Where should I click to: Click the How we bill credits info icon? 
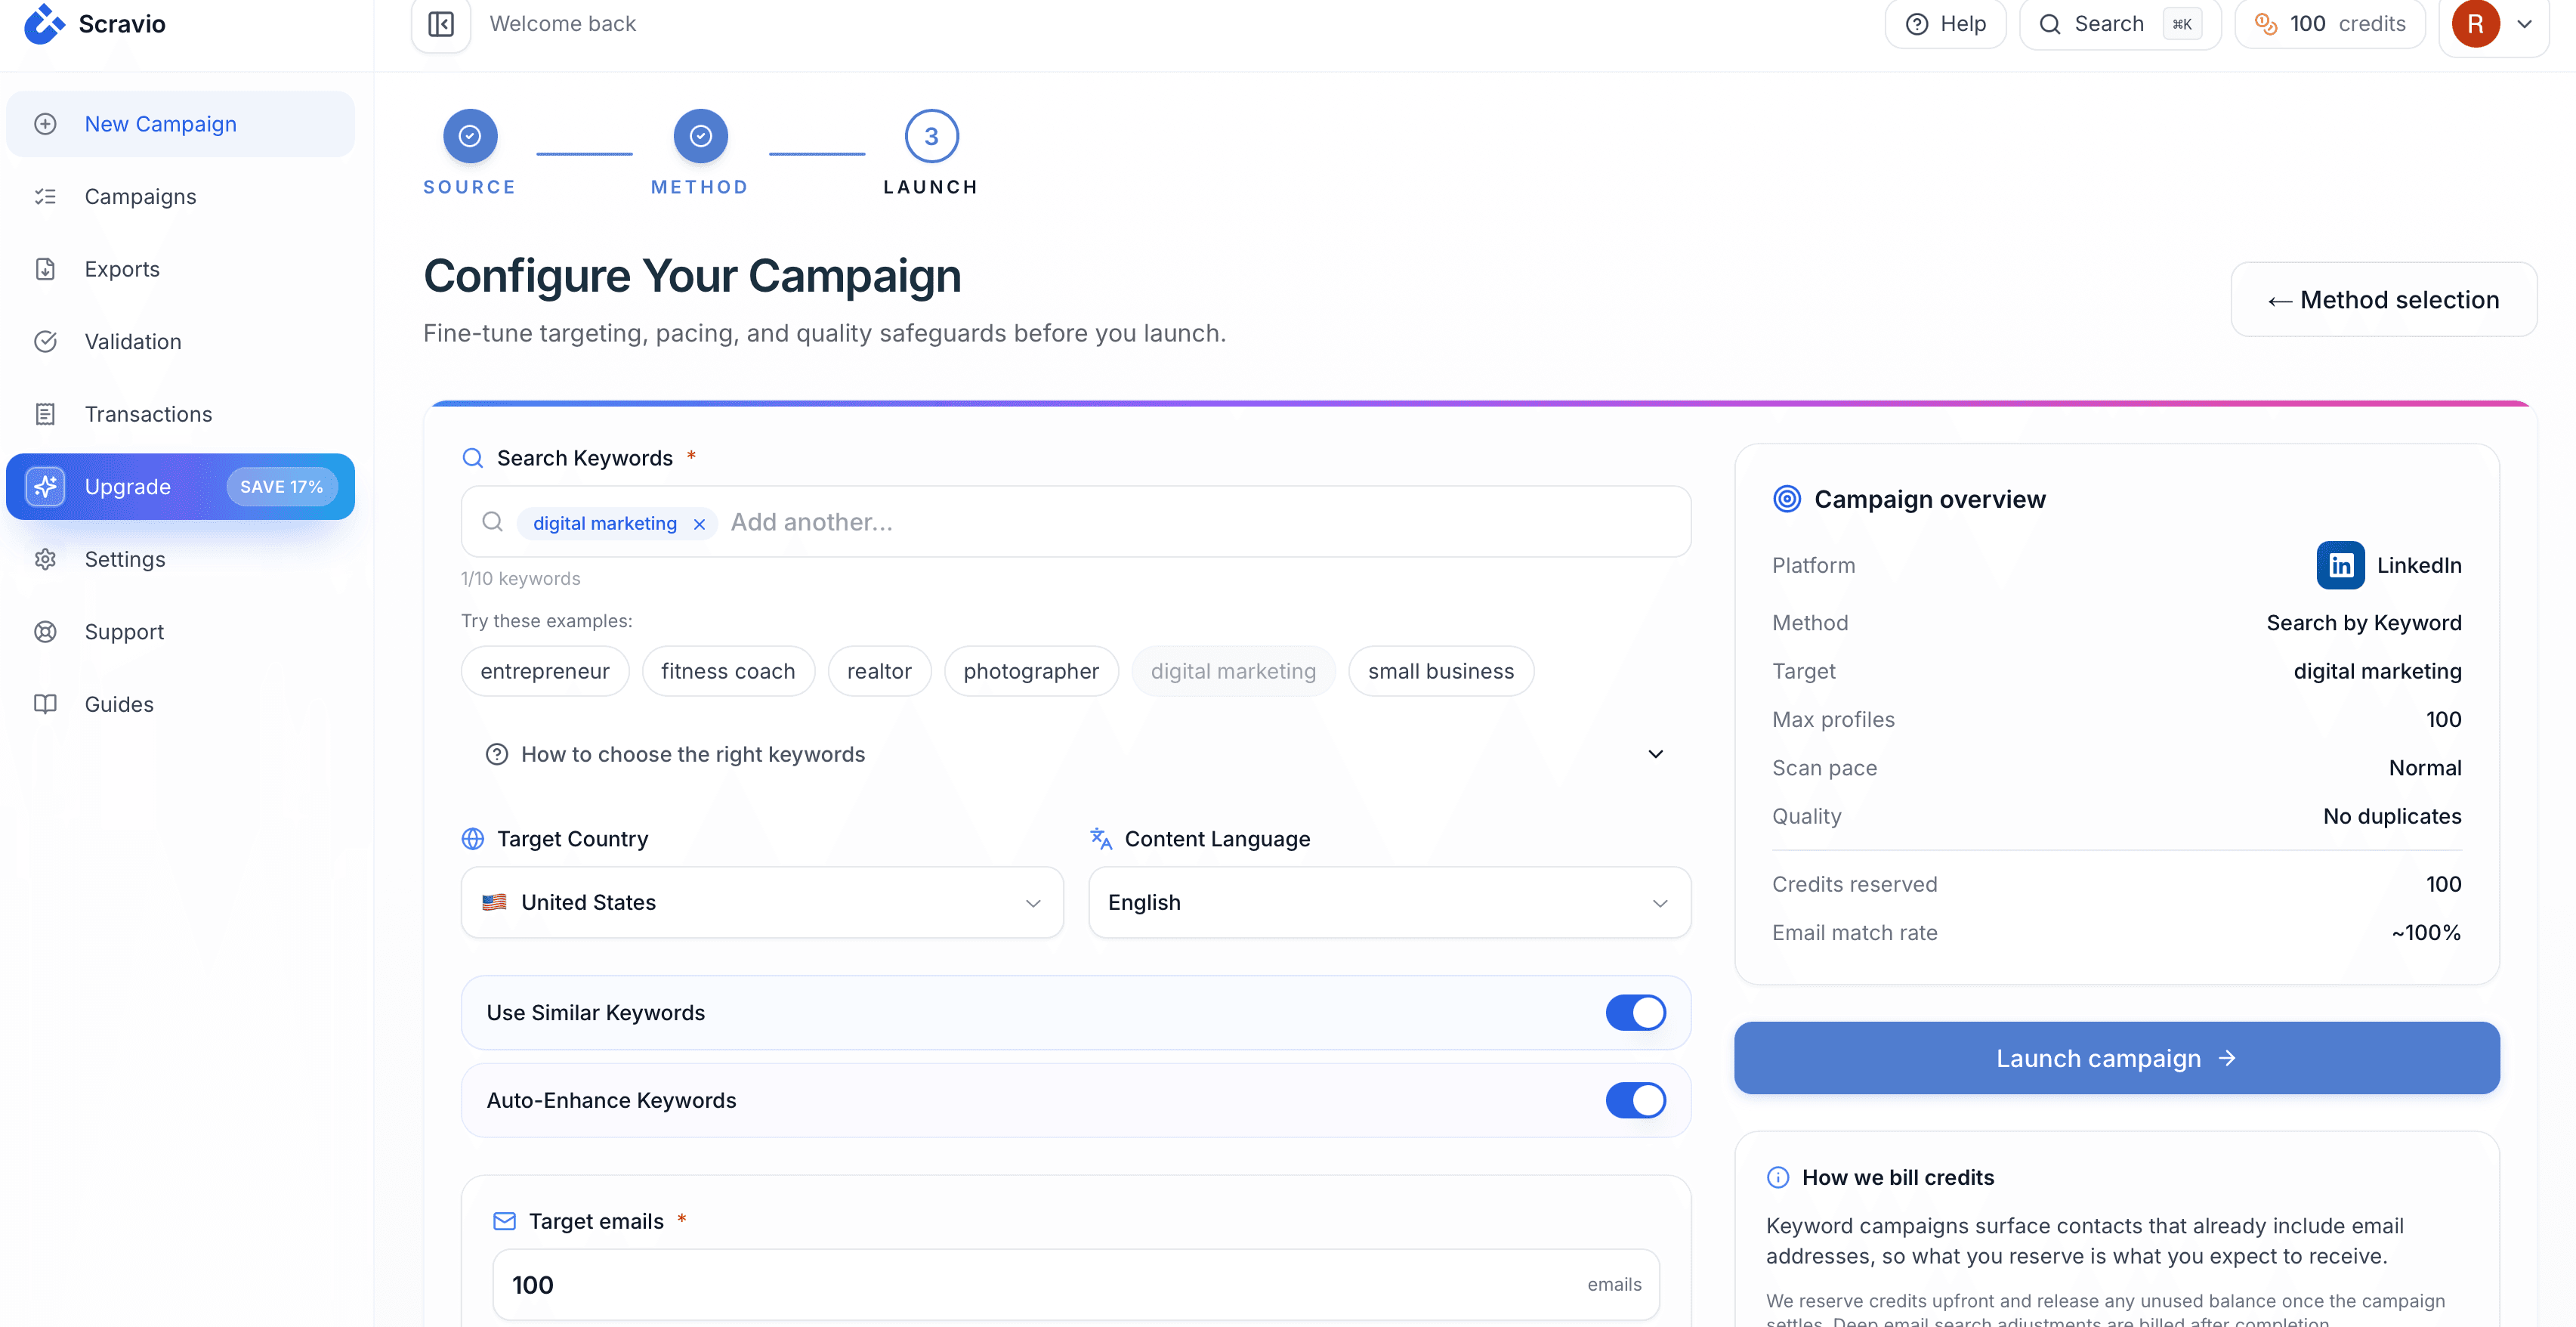(x=1778, y=1177)
